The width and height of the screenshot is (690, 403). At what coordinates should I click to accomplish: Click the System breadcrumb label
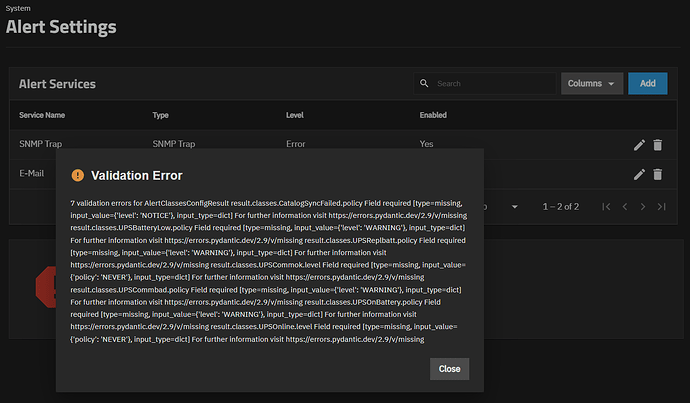click(x=19, y=10)
